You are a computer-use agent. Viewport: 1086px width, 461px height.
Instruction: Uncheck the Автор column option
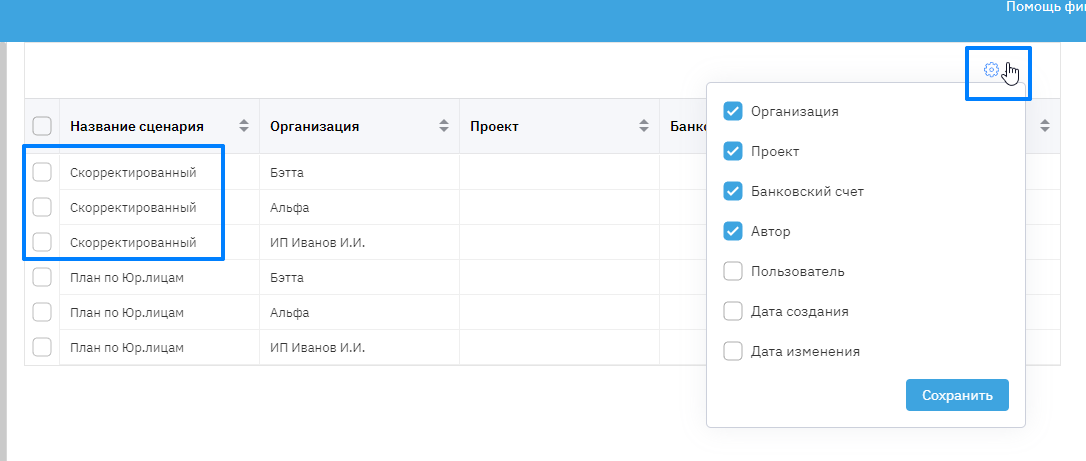pos(733,231)
